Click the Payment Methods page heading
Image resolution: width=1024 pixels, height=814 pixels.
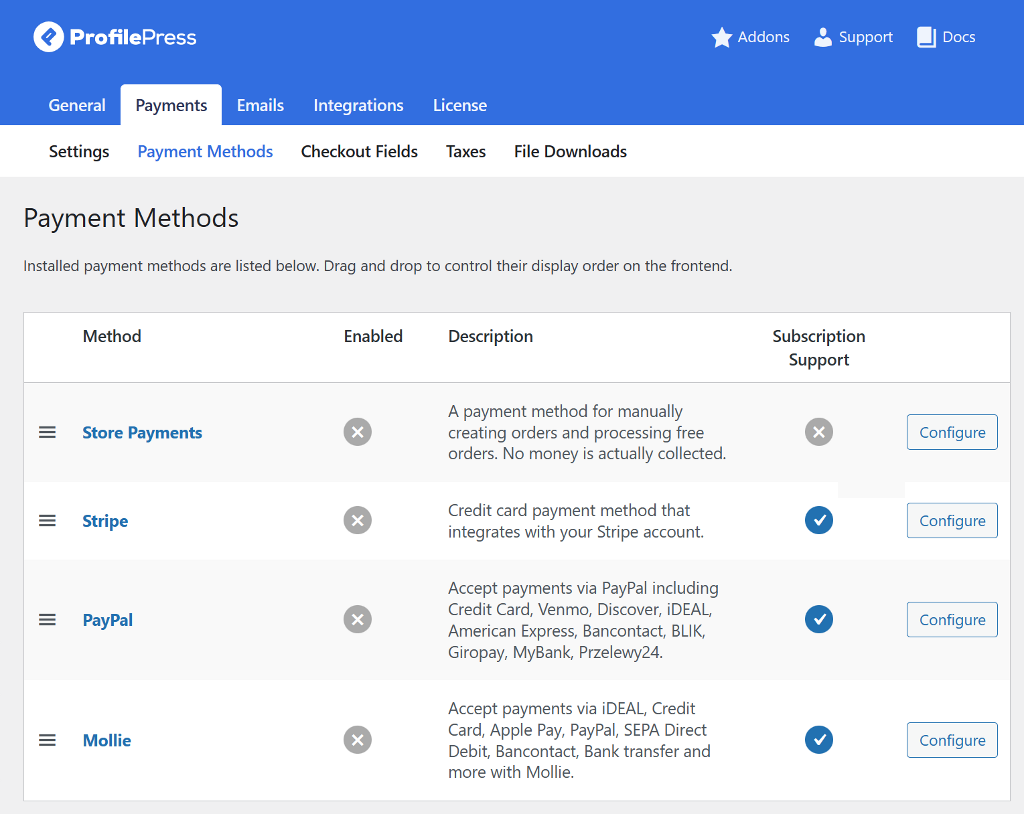click(131, 218)
